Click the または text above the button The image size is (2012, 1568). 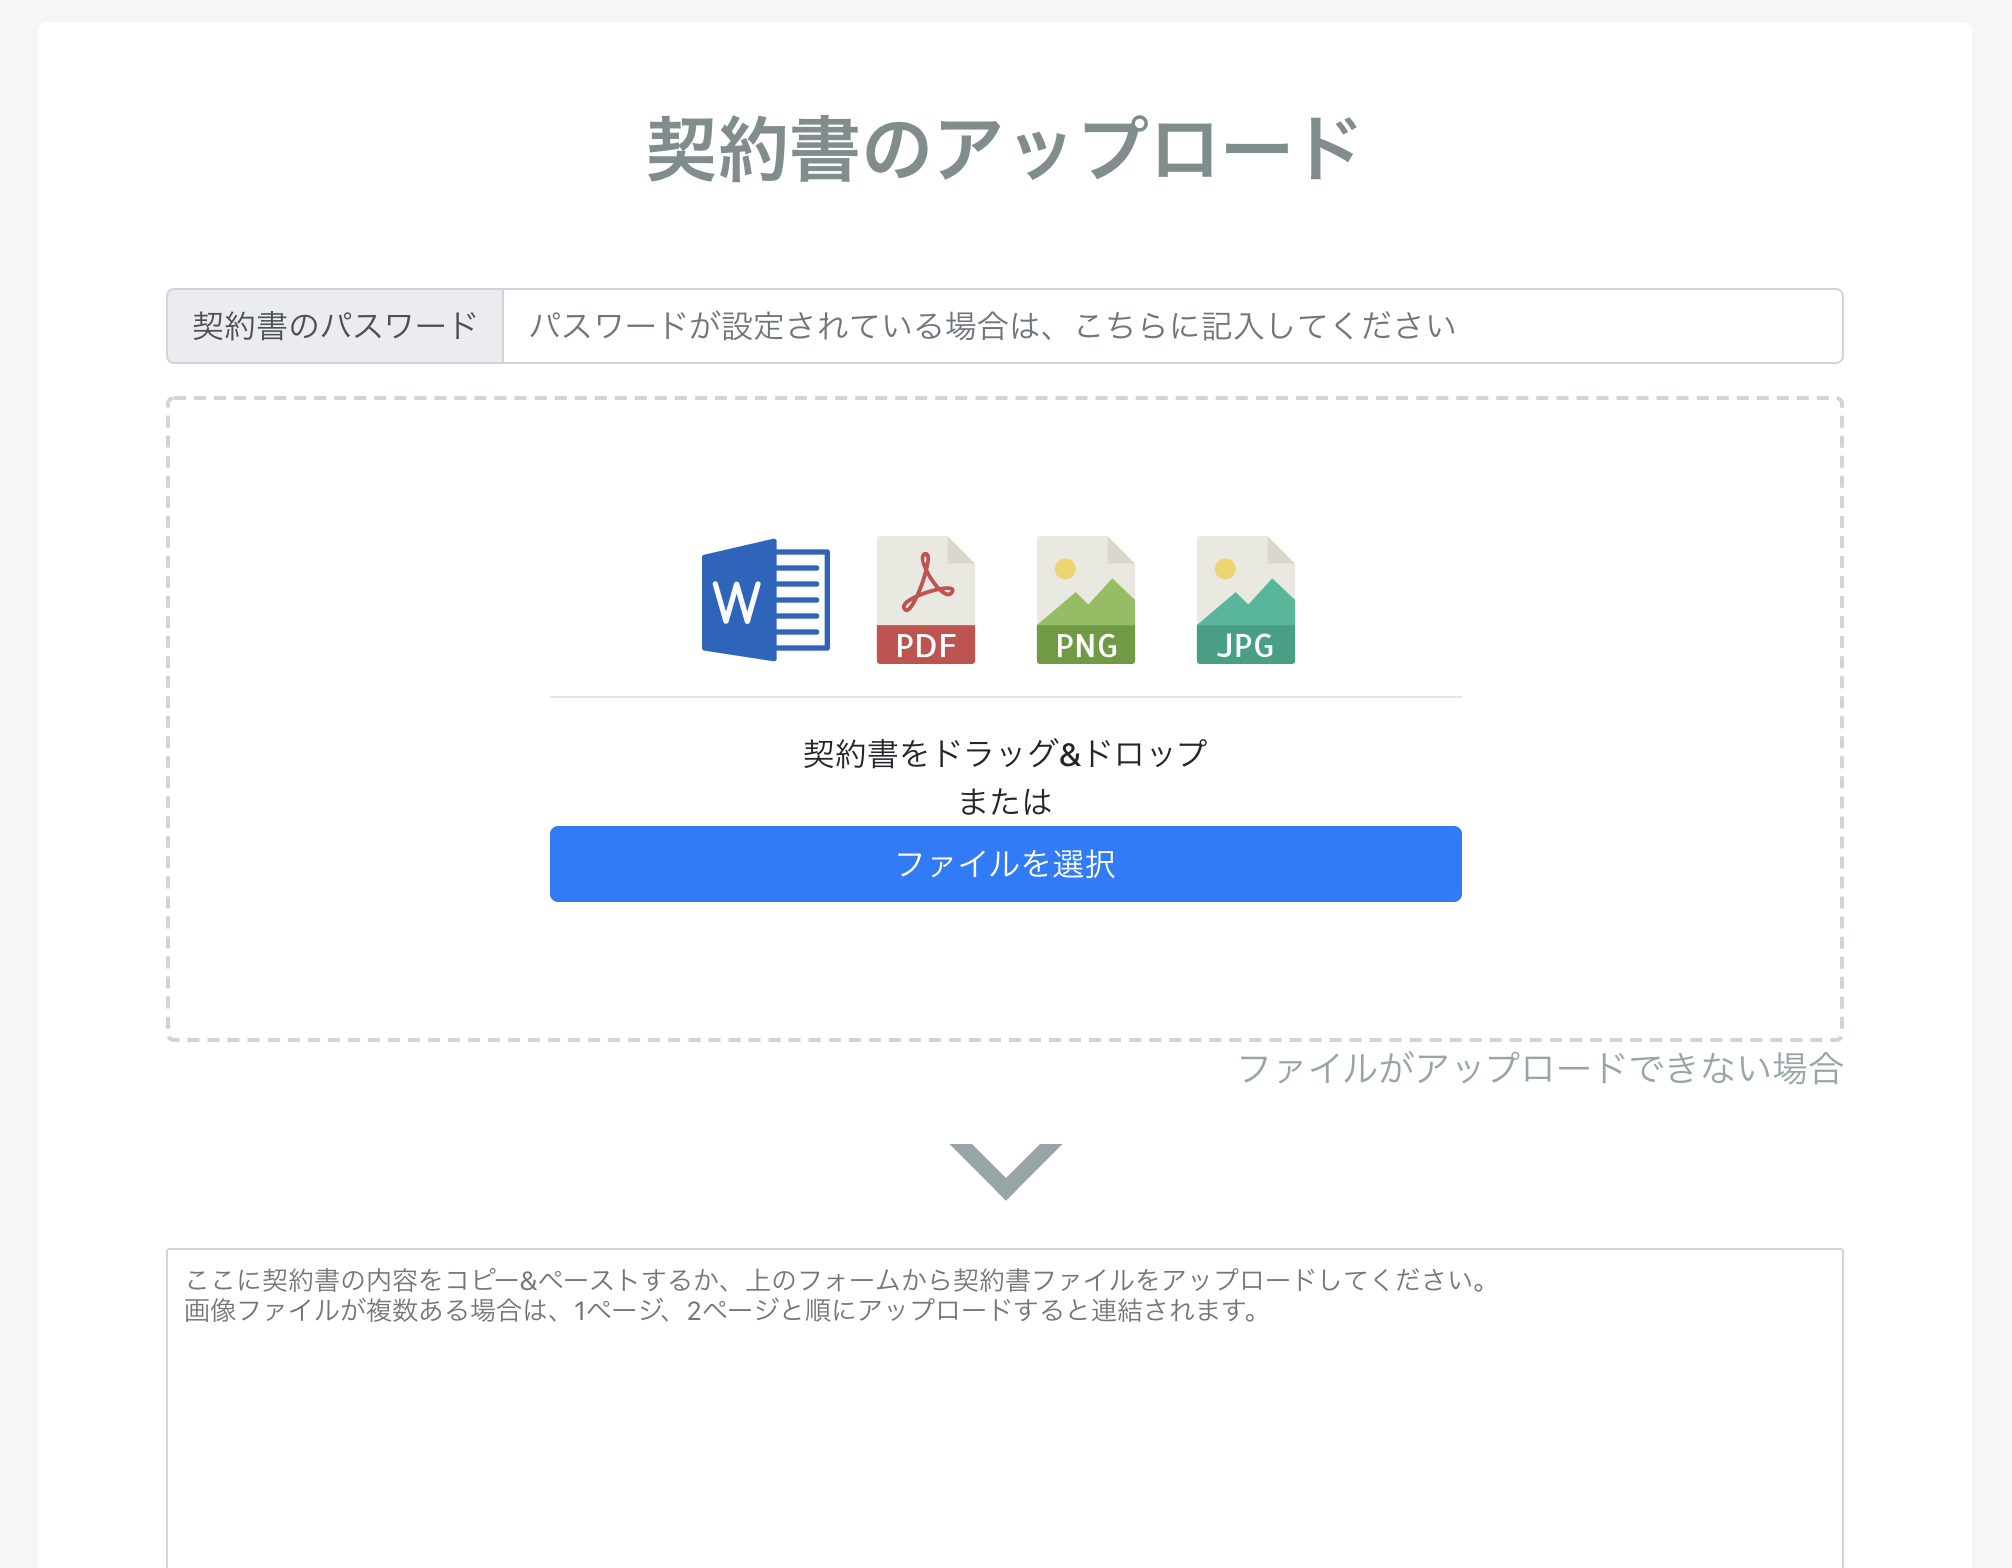click(x=1006, y=801)
